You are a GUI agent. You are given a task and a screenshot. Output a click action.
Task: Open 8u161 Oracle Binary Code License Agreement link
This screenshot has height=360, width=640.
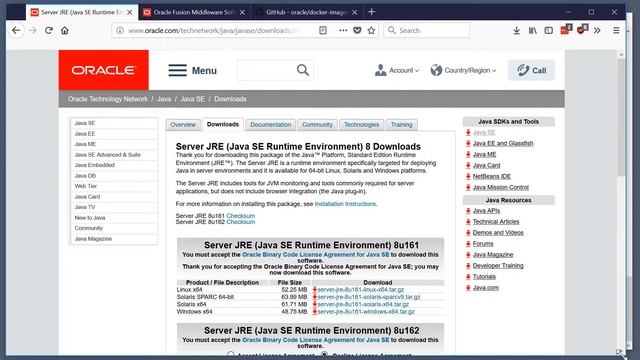[x=316, y=254]
